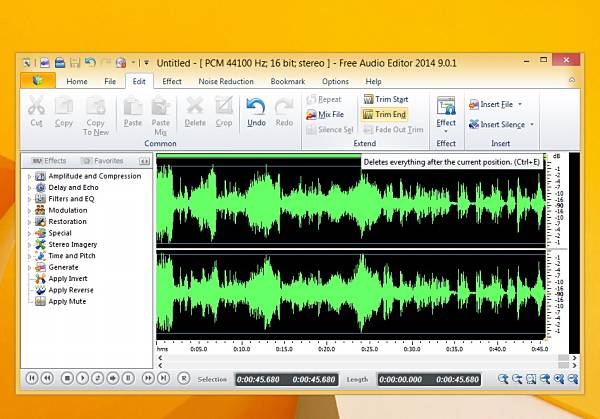Open the Customize Quick Access Toolbar dropdown

(146, 62)
